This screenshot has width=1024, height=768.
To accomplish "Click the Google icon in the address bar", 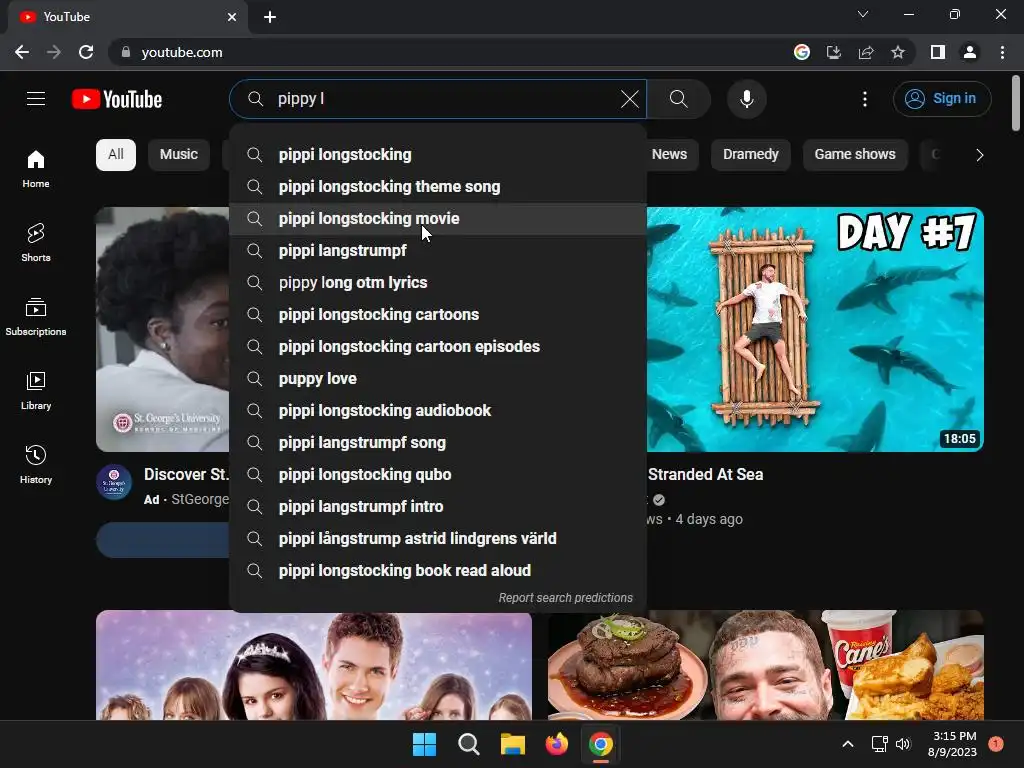I will point(802,52).
